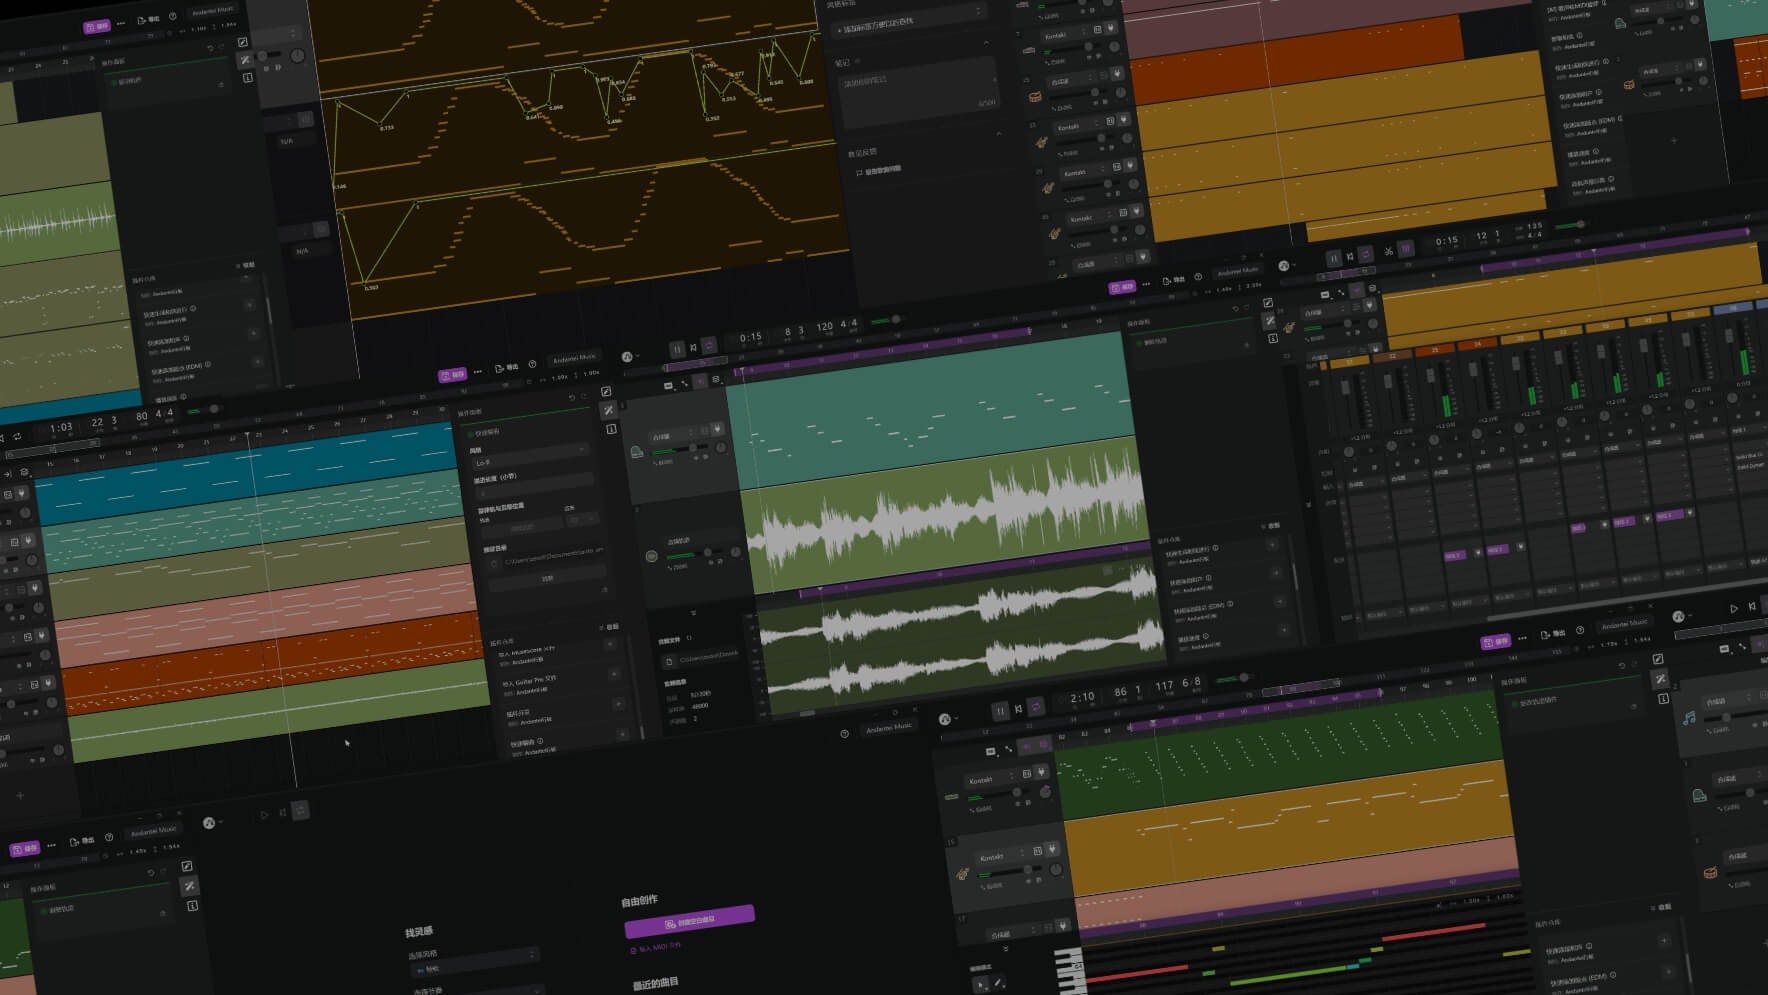
Task: Click the generate button under the Lo-fi panel path
Action: [547, 577]
